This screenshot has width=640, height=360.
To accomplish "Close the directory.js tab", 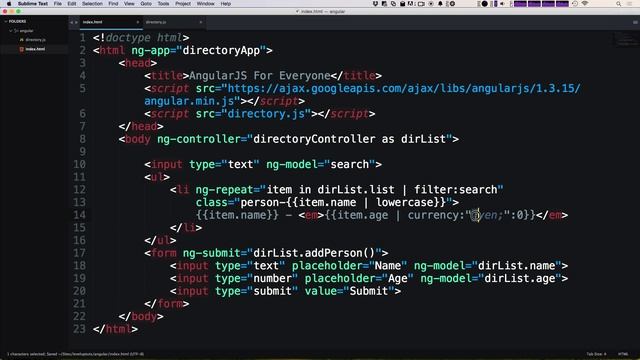I will pyautogui.click(x=201, y=22).
